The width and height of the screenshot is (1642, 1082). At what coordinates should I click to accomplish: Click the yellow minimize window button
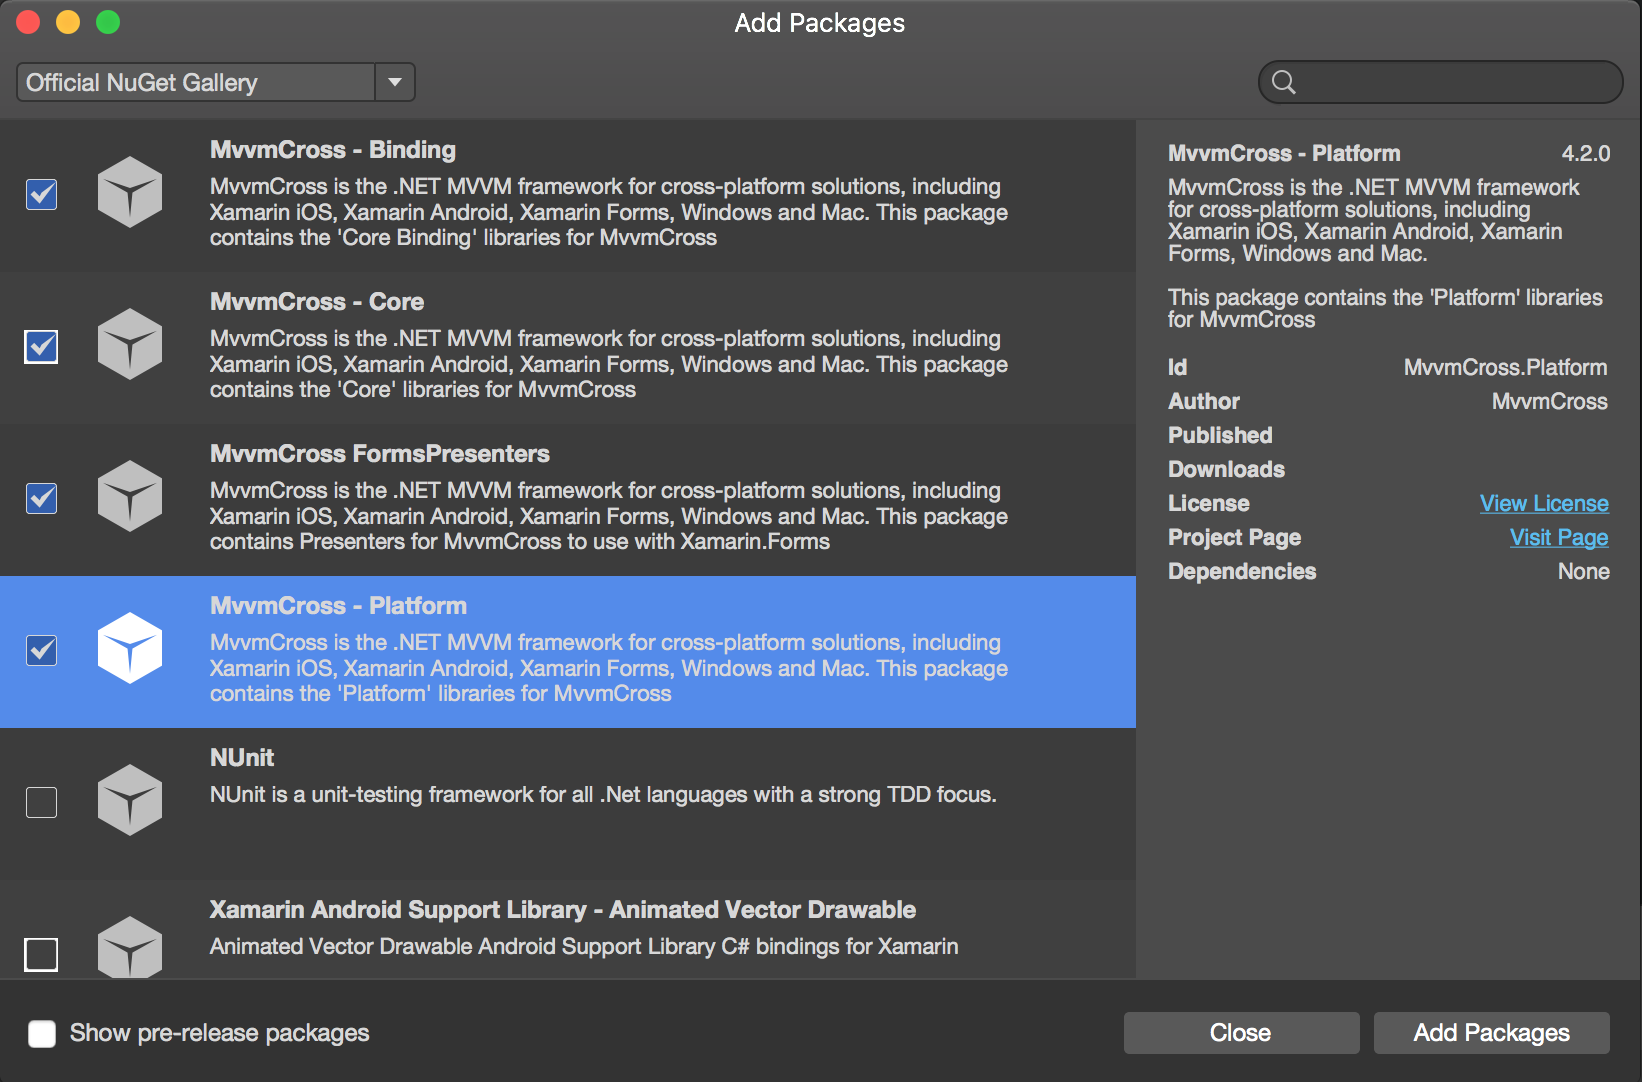[68, 22]
